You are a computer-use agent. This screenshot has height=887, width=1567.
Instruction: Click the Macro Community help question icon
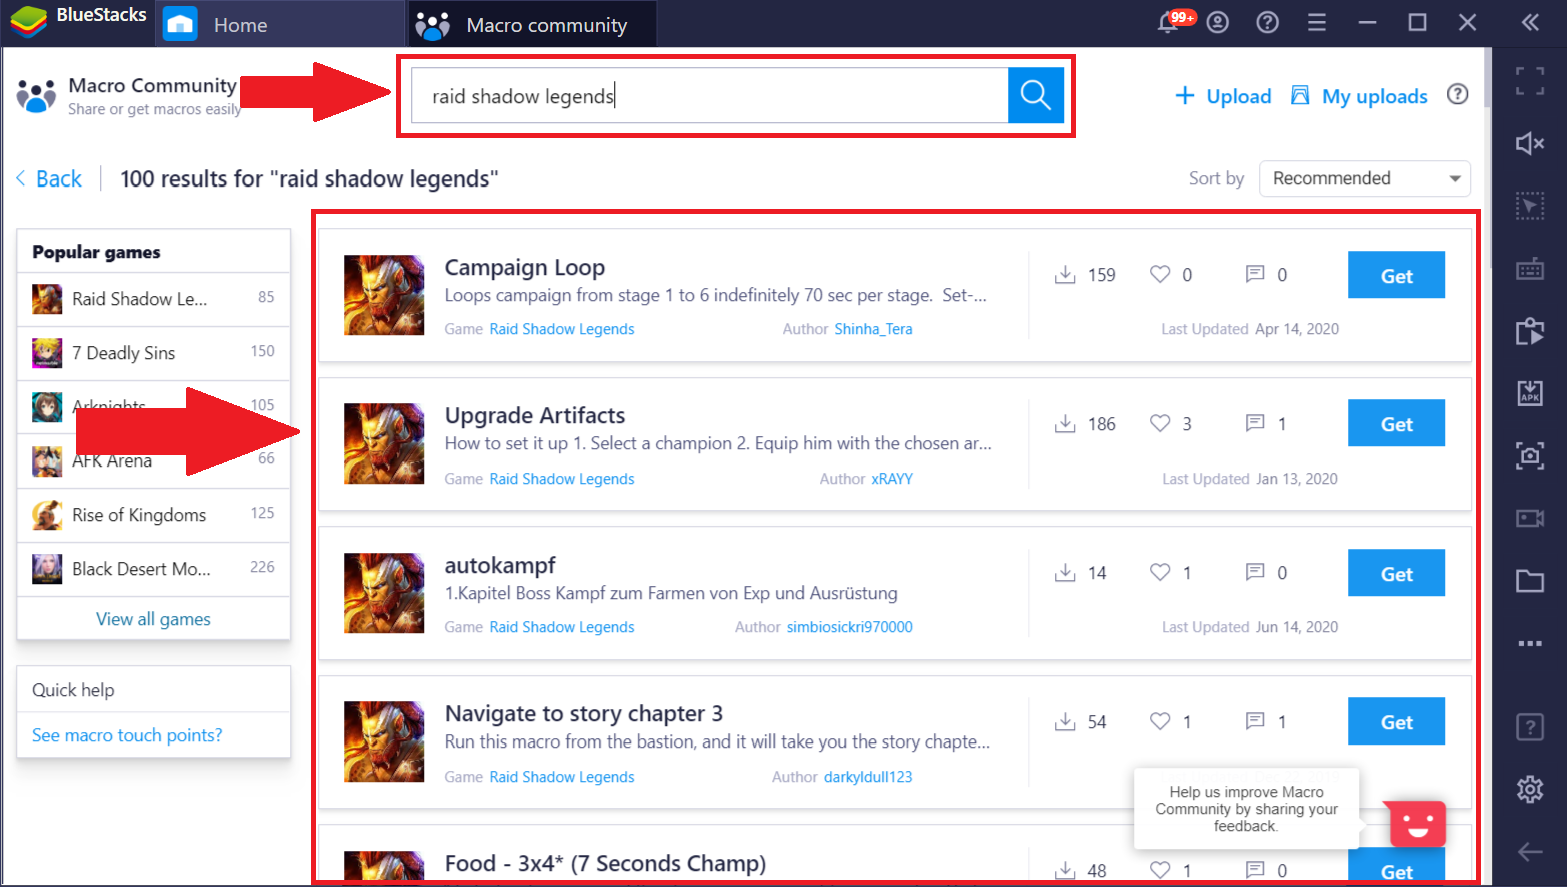[1458, 95]
